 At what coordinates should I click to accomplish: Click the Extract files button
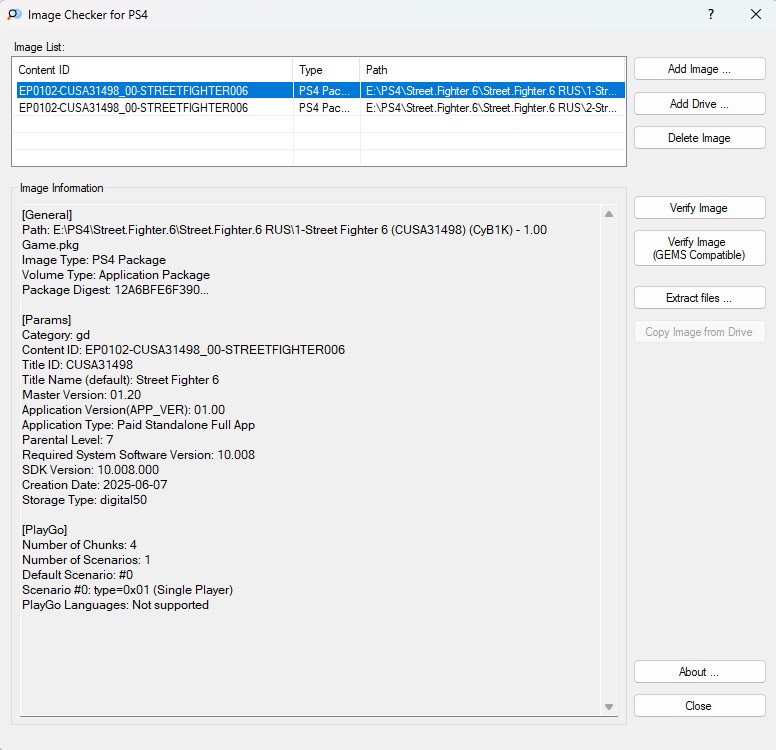(699, 298)
